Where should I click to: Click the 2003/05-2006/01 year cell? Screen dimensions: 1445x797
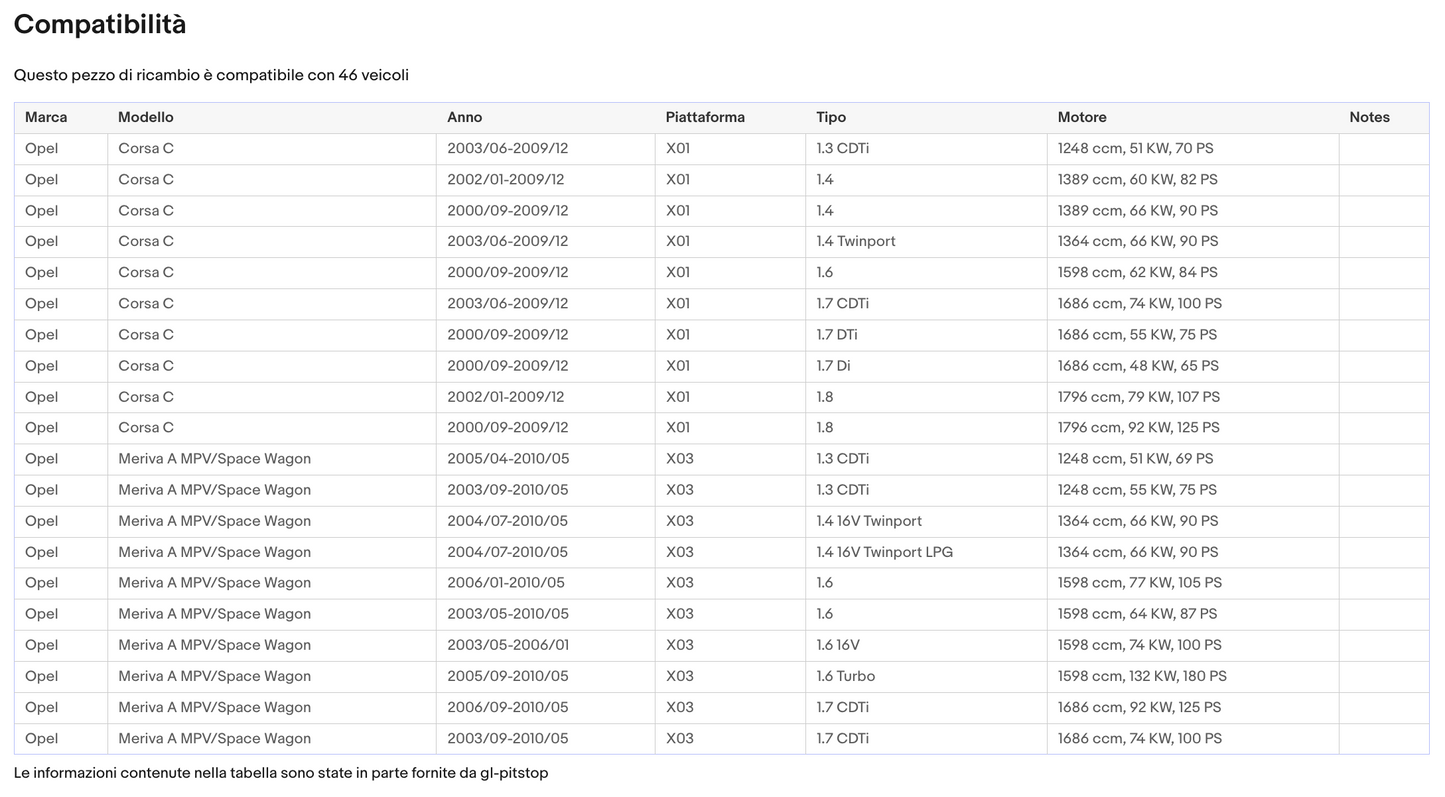coord(507,645)
